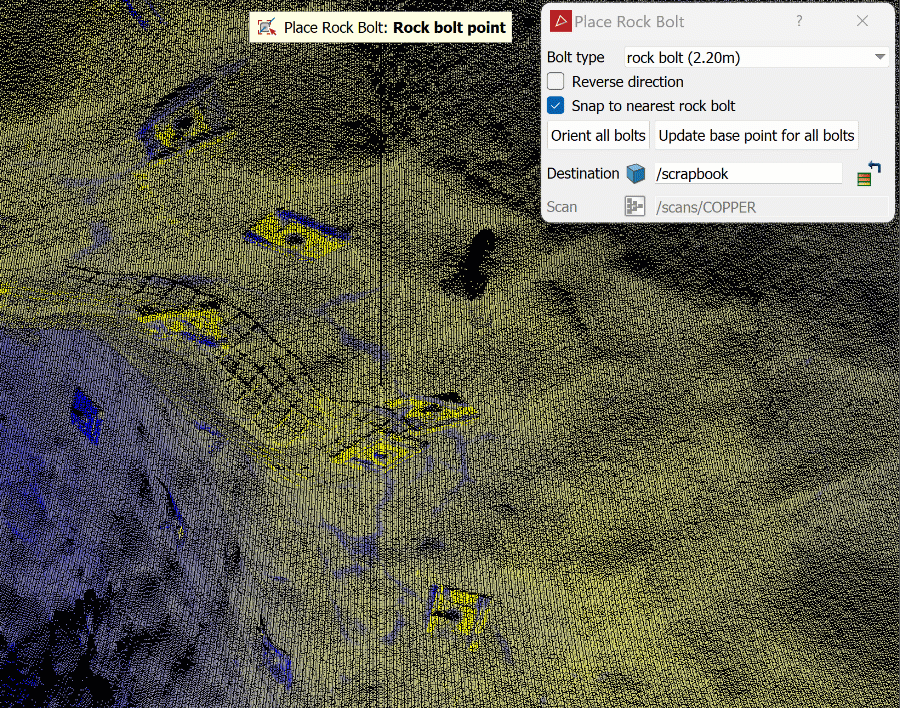This screenshot has width=900, height=708.
Task: Click the Scan hierarchy icon
Action: point(635,207)
